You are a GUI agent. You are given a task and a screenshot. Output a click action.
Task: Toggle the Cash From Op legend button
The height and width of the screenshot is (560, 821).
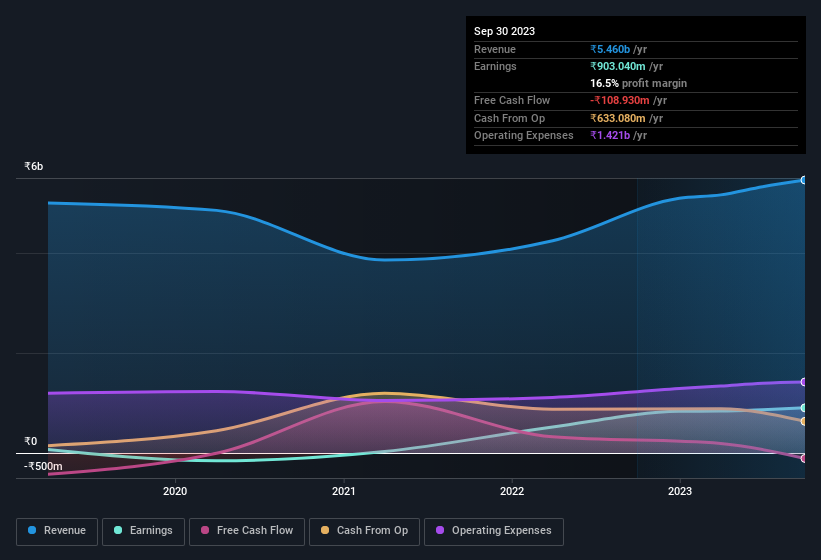[364, 531]
